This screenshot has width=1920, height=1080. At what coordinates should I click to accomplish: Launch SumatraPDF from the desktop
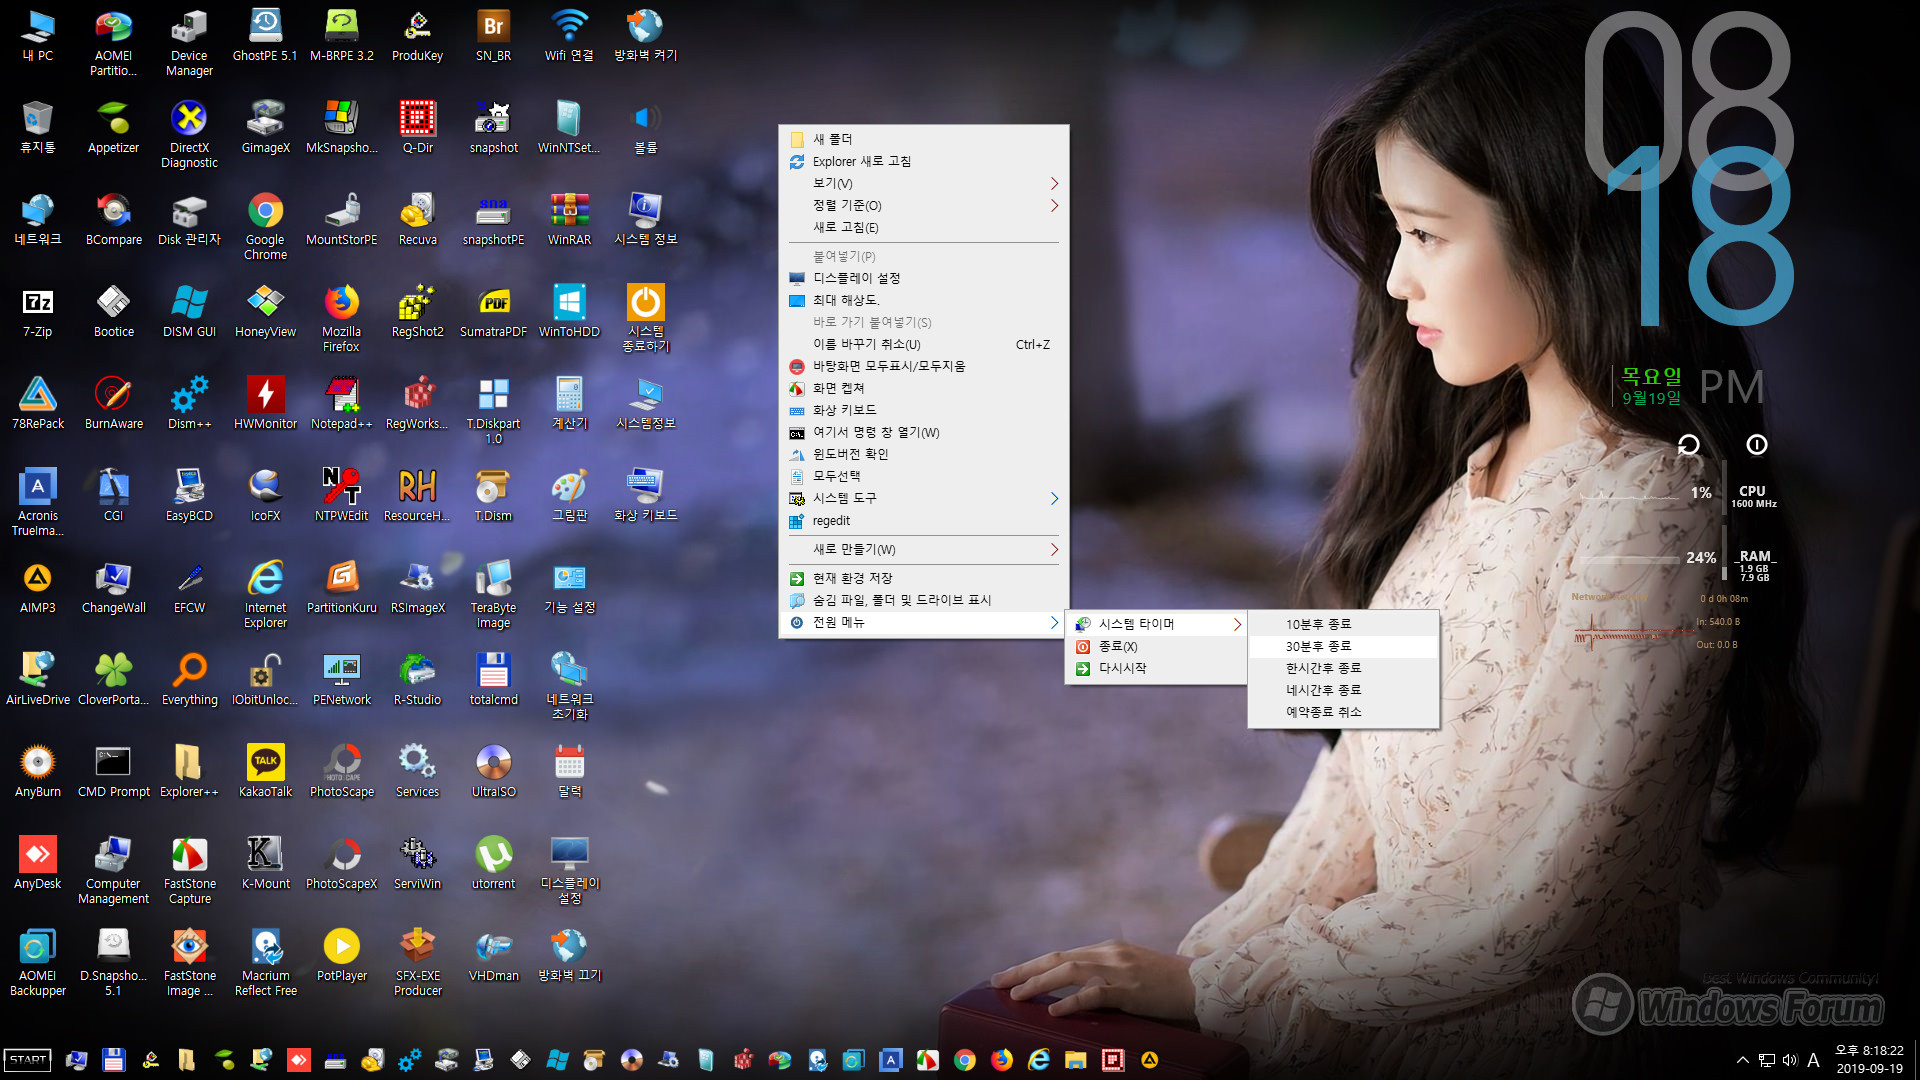tap(493, 311)
